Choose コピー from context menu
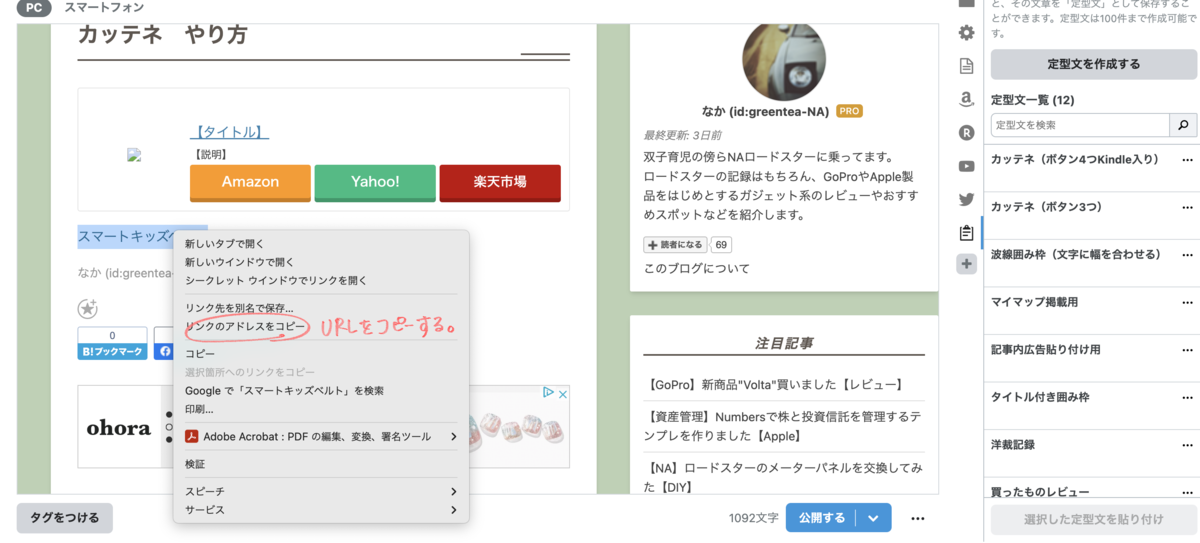Image resolution: width=1200 pixels, height=543 pixels. [x=200, y=354]
